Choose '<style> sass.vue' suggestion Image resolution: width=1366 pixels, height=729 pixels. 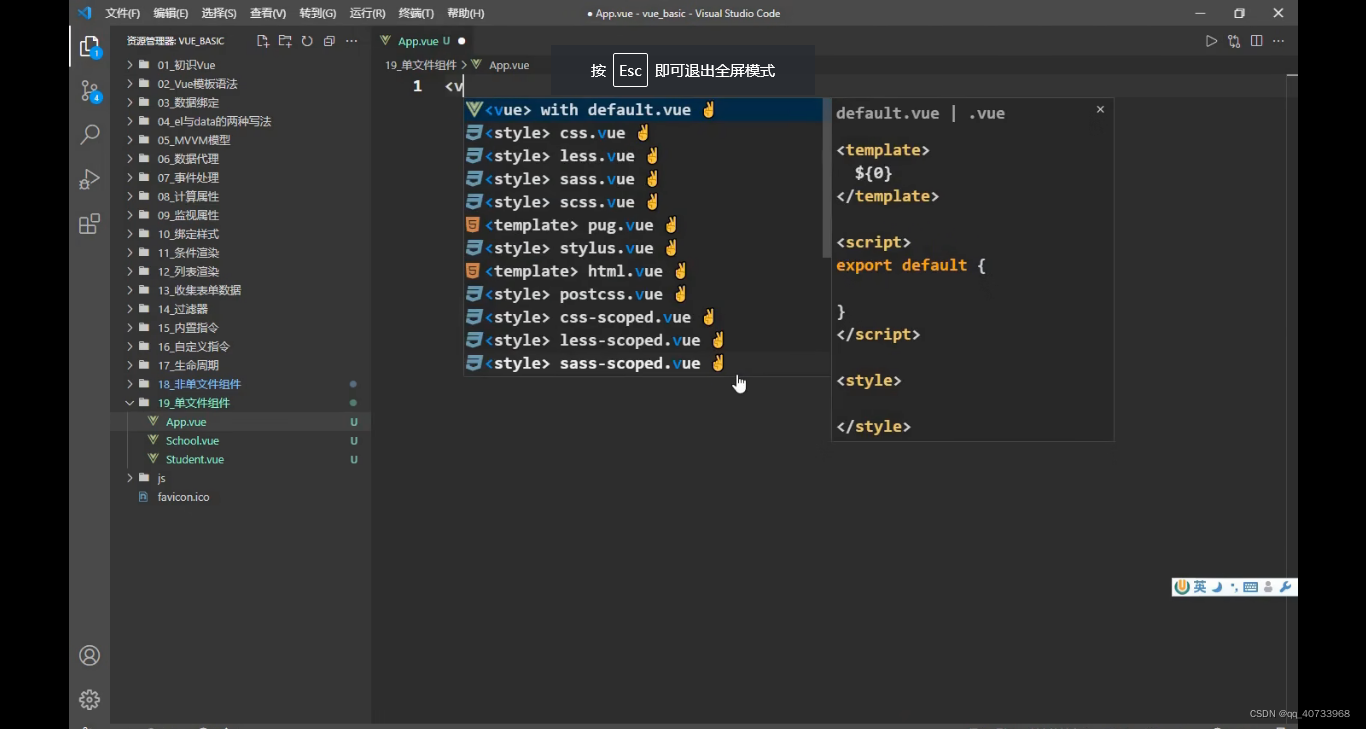[x=643, y=179]
